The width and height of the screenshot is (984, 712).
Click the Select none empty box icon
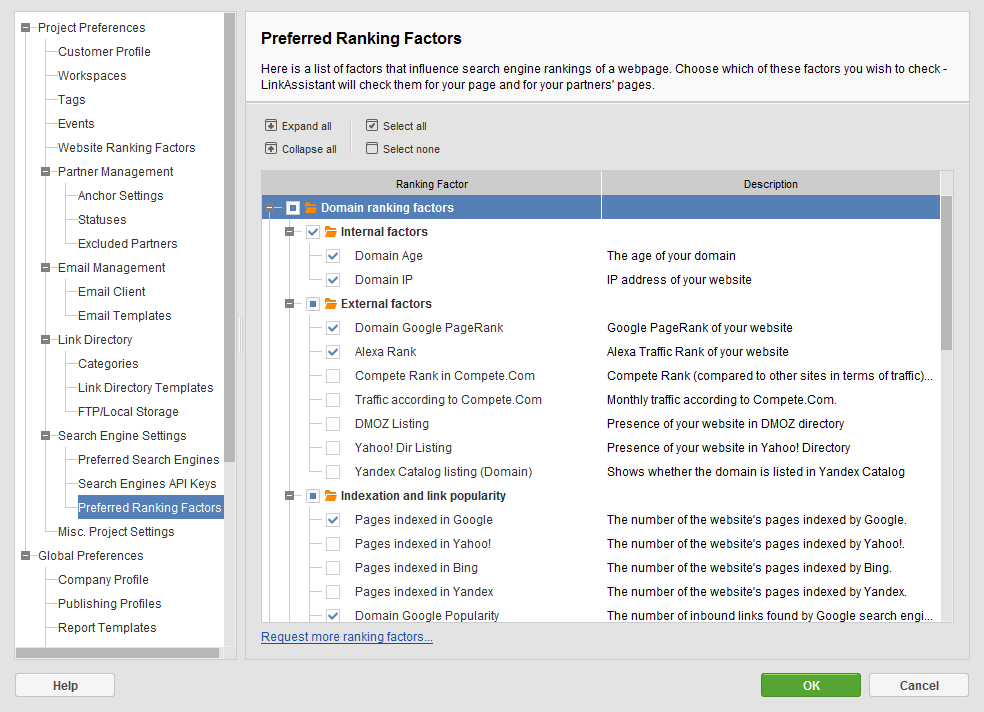coord(372,149)
